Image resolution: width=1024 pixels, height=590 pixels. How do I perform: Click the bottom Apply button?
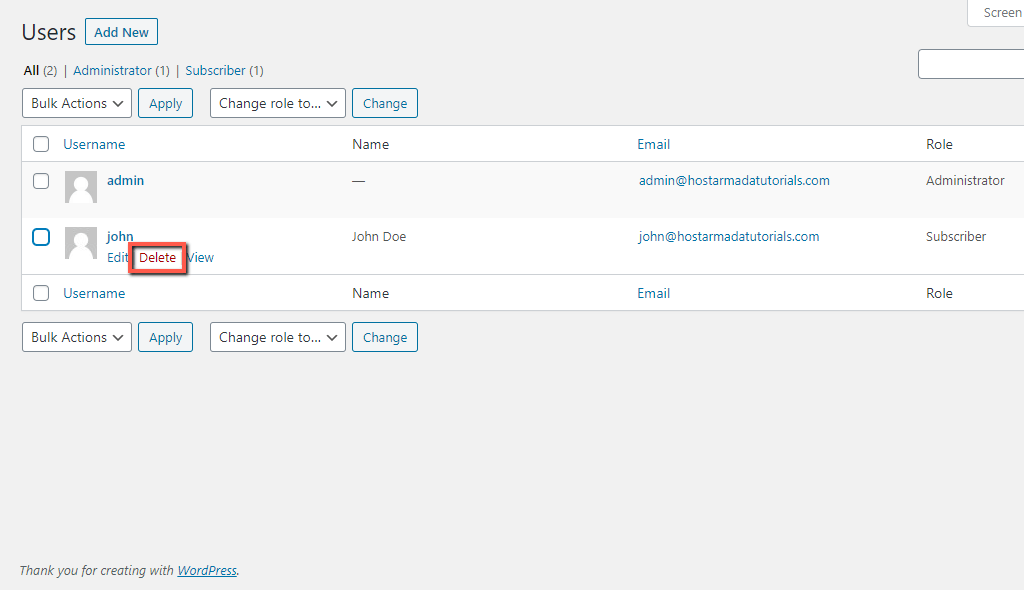click(165, 337)
